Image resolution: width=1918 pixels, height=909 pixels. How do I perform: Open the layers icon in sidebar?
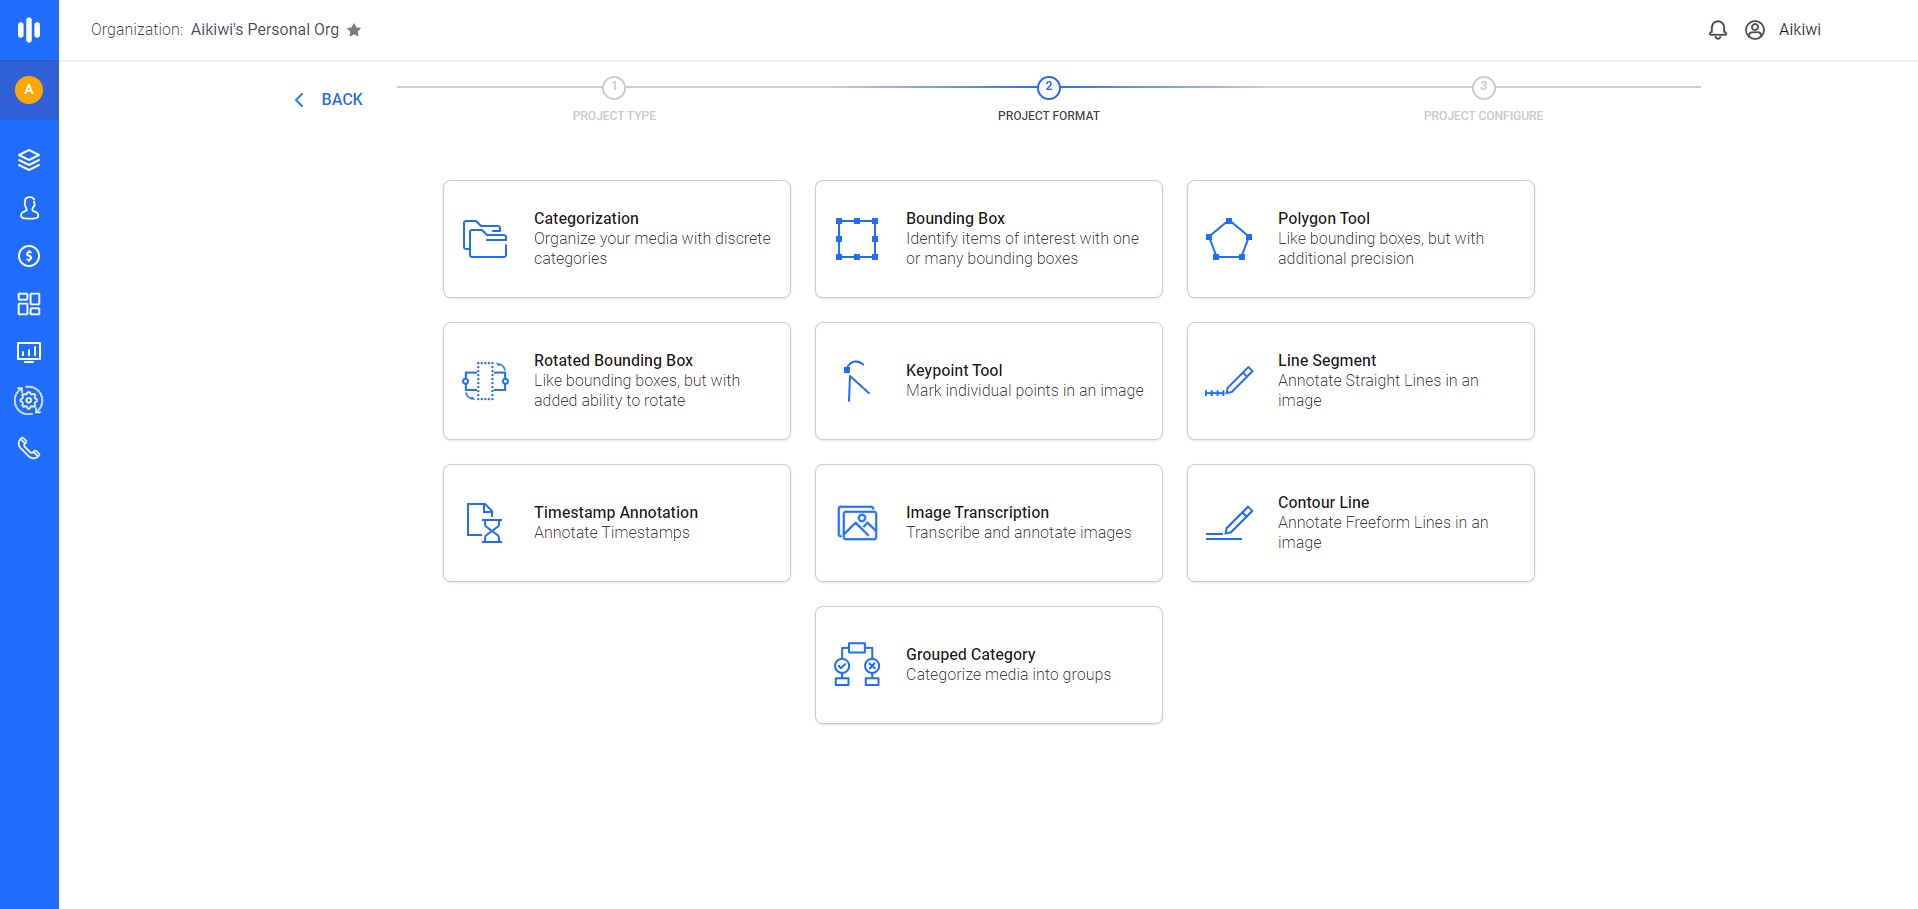point(29,160)
